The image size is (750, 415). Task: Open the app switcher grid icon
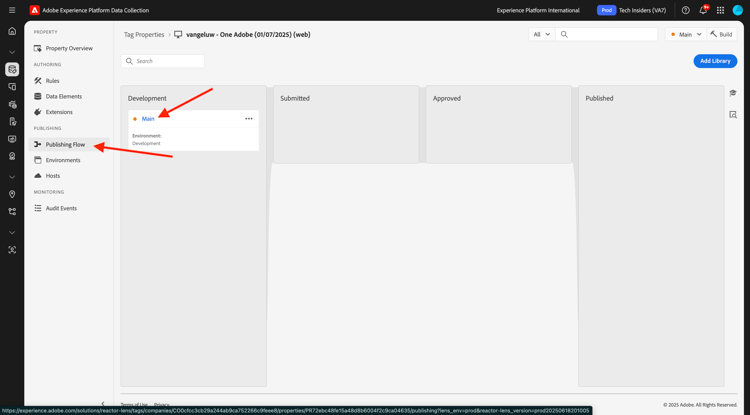click(720, 10)
